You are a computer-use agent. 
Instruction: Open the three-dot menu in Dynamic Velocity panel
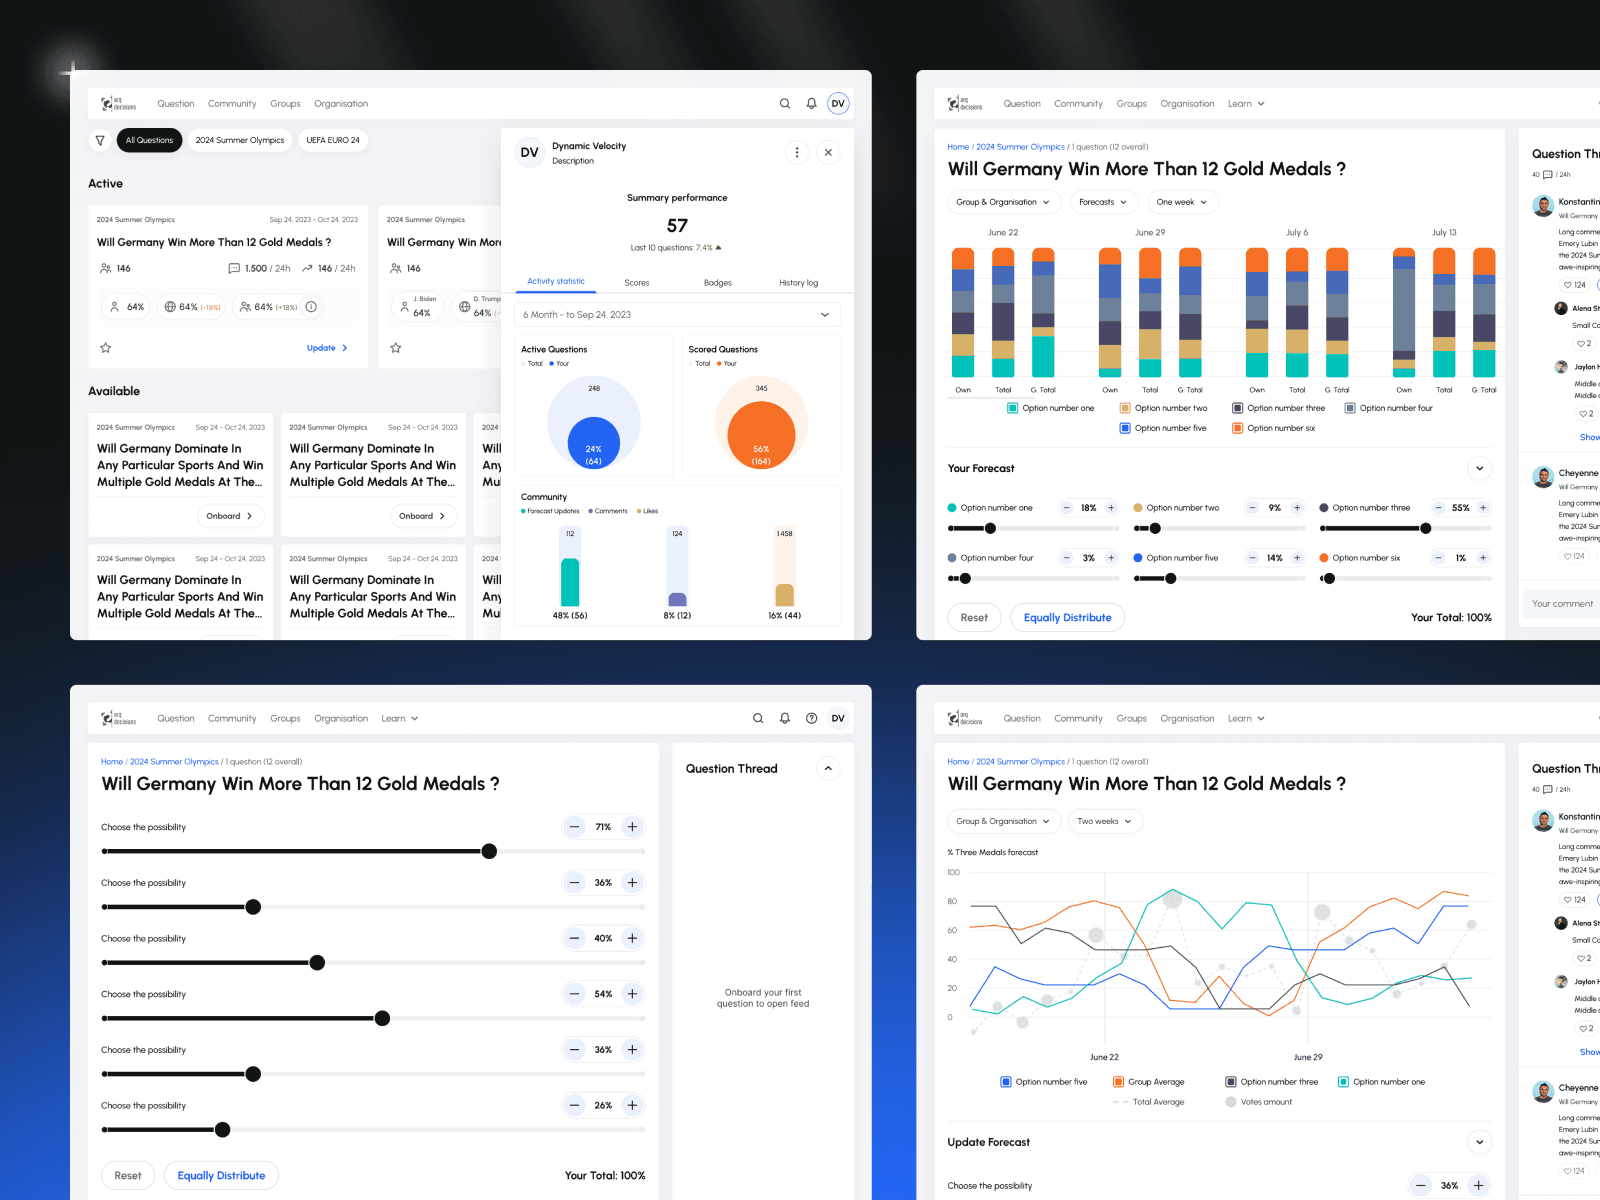pyautogui.click(x=797, y=153)
